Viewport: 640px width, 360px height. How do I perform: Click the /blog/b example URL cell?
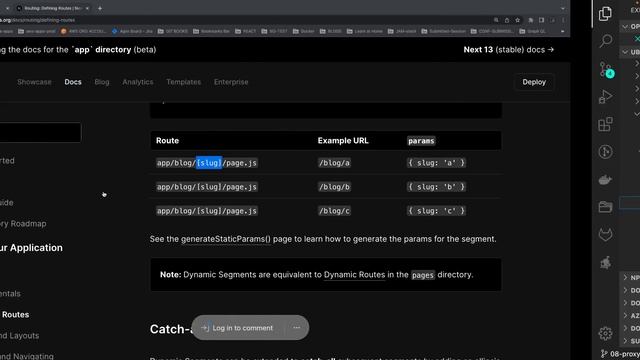334,187
